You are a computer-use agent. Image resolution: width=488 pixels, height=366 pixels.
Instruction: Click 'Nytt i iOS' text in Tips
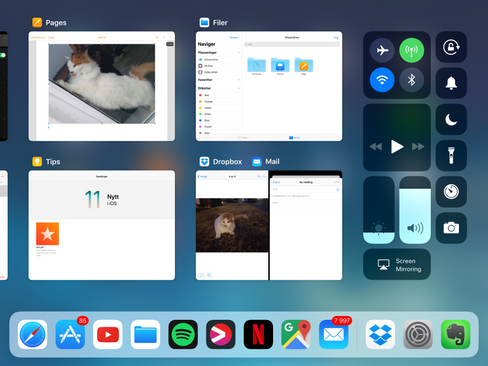113,200
